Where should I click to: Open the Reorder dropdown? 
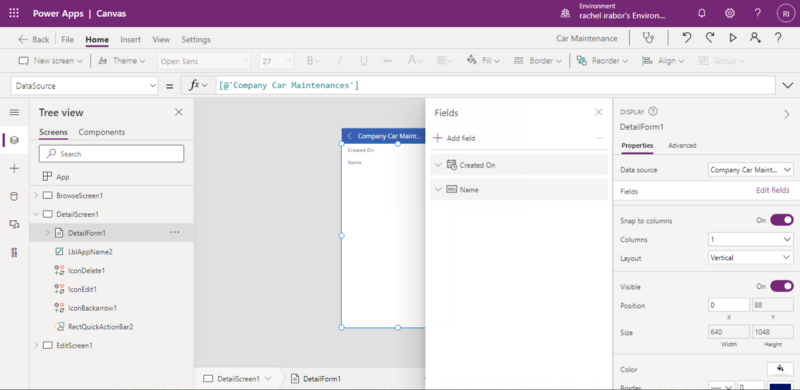602,61
